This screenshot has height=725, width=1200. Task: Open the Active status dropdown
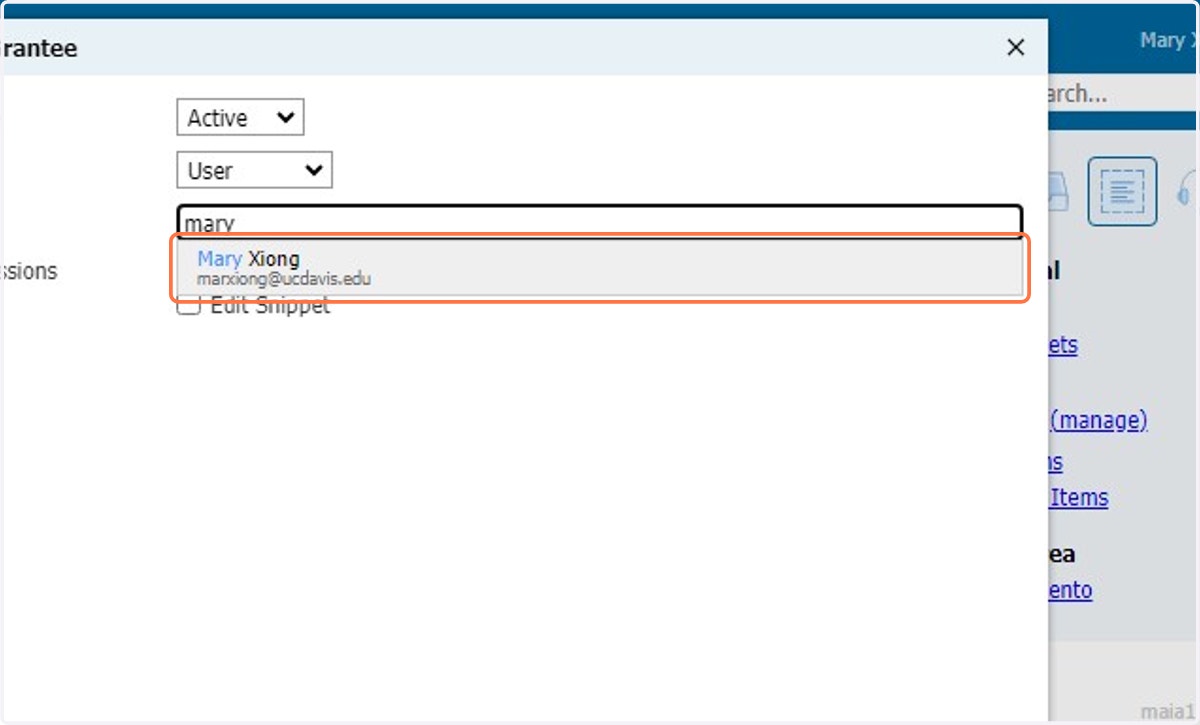[x=240, y=118]
